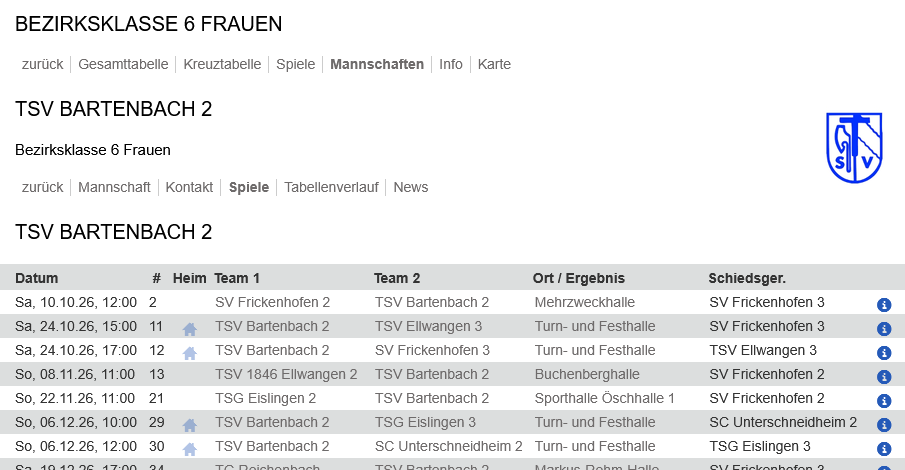Open SV Frickenhofen 2 team link
905x470 pixels.
pyautogui.click(x=272, y=302)
